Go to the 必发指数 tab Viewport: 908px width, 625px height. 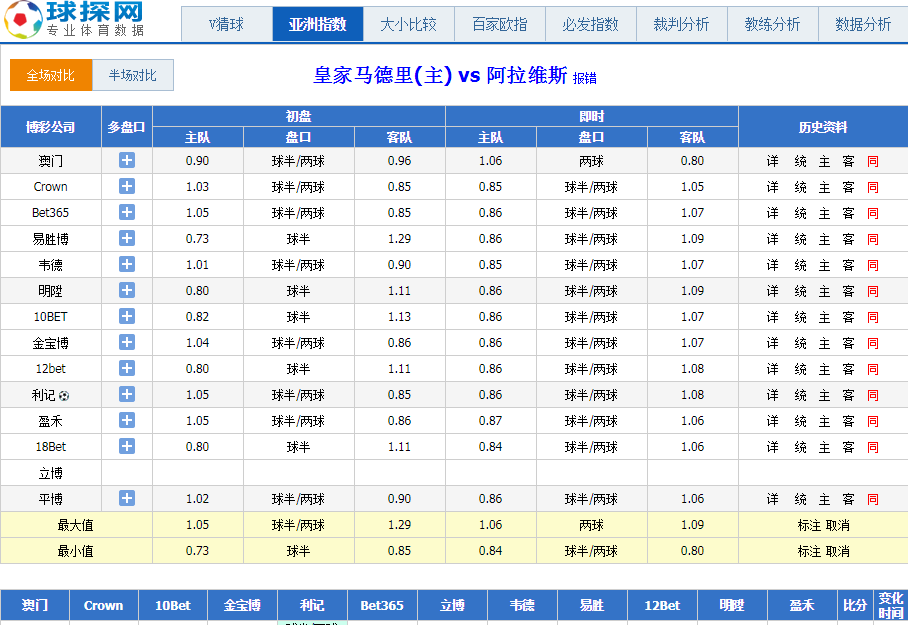click(590, 24)
